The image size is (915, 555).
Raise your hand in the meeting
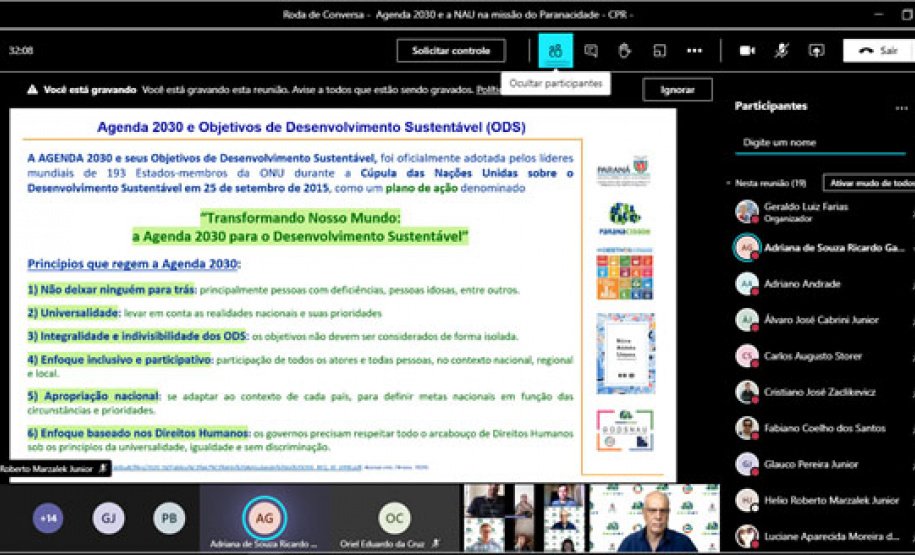point(625,50)
